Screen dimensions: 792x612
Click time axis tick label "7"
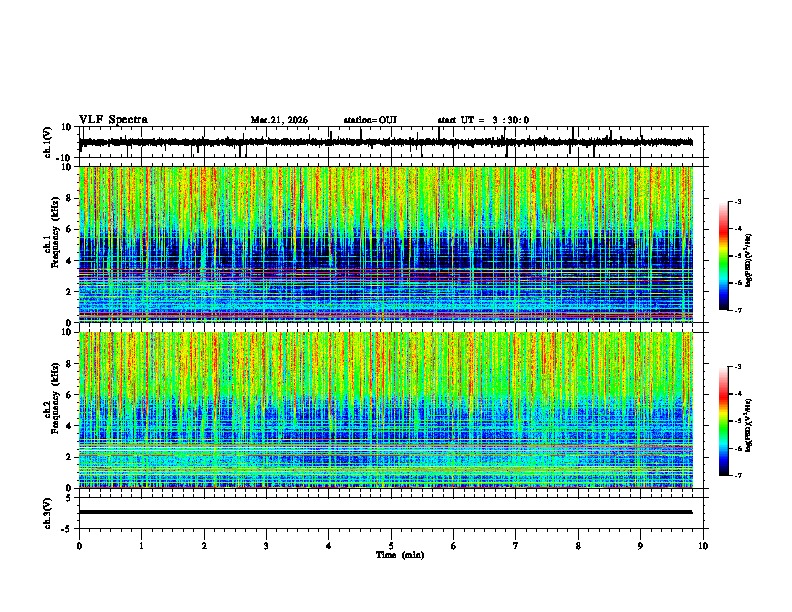click(x=516, y=546)
